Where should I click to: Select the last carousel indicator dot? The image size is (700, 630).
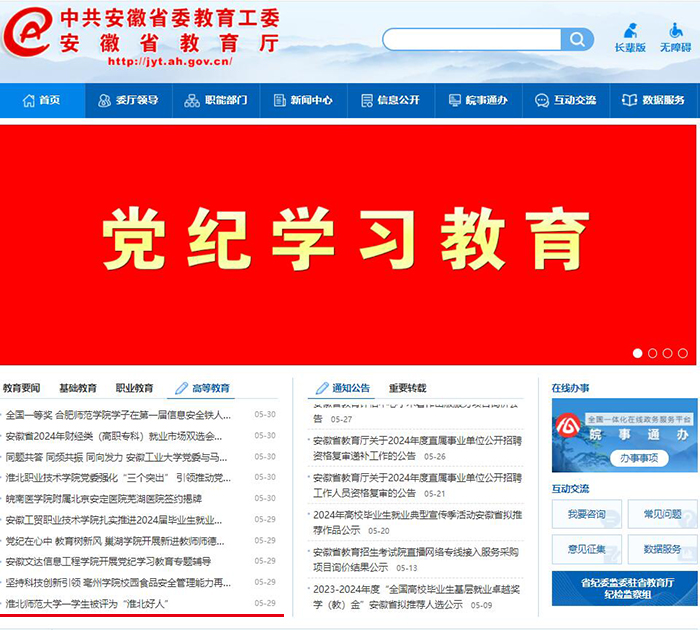pyautogui.click(x=682, y=353)
